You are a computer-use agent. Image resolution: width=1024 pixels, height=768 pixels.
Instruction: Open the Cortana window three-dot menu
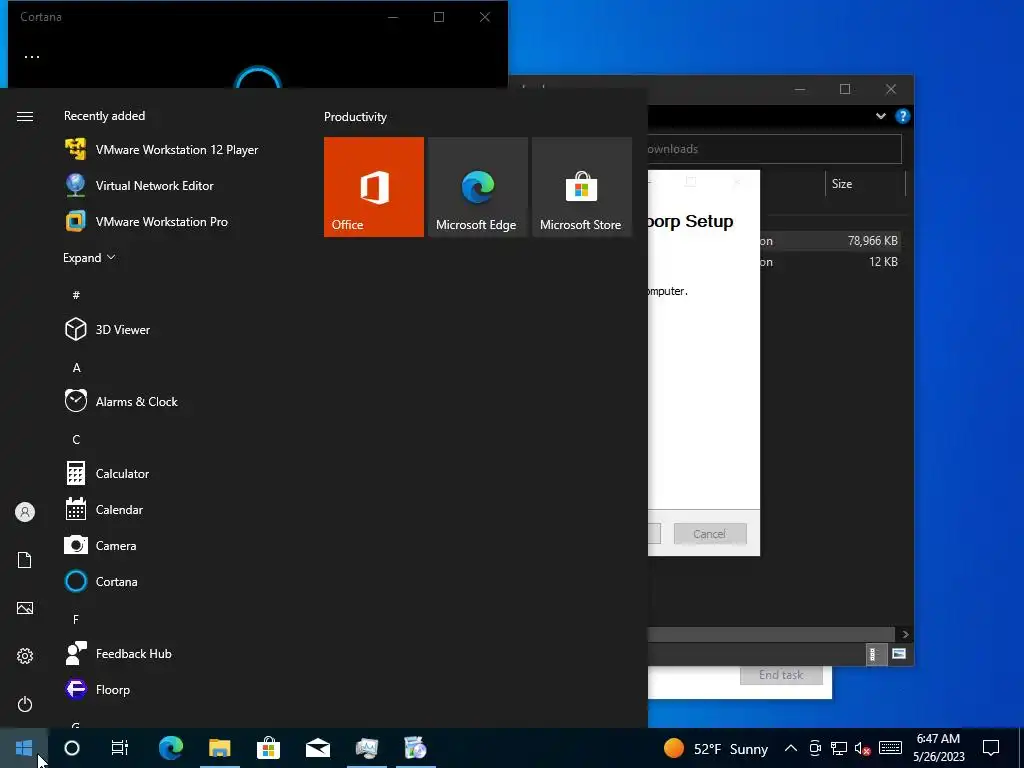32,57
